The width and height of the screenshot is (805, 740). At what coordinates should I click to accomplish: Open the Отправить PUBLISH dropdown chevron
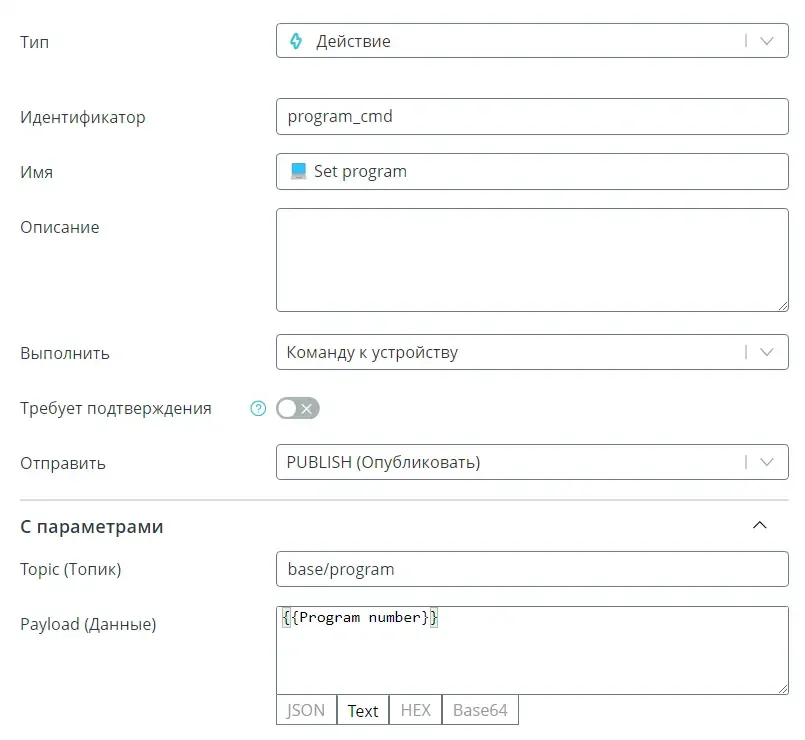coord(767,462)
